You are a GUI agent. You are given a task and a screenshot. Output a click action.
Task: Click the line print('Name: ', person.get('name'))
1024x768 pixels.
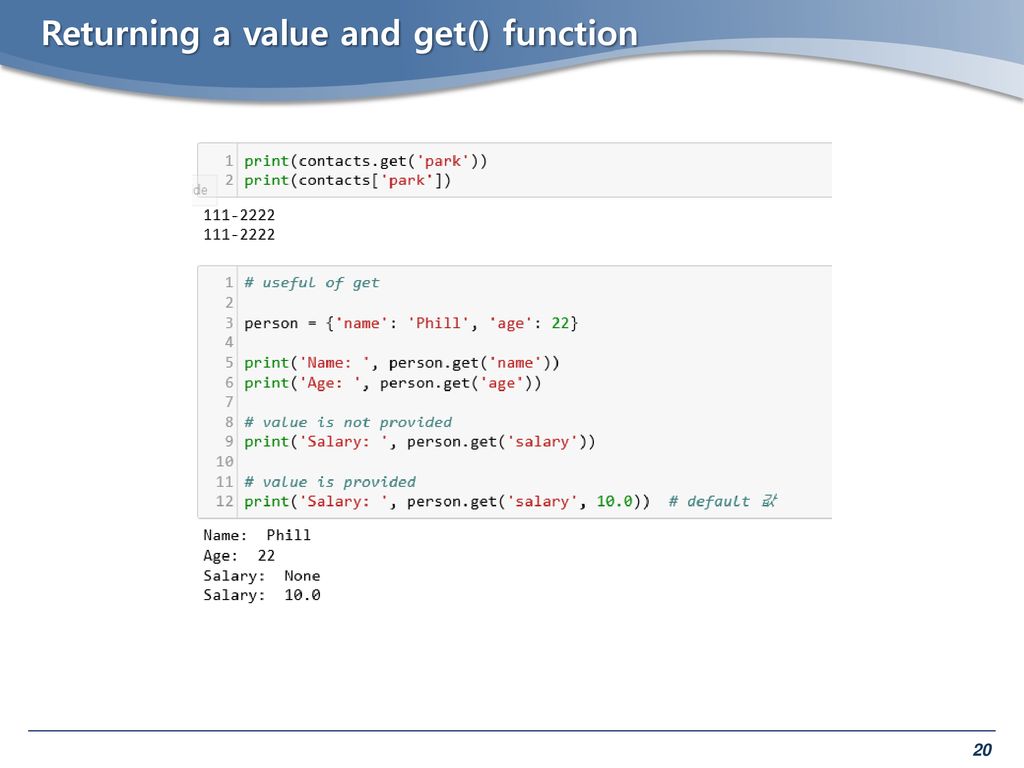pyautogui.click(x=402, y=363)
